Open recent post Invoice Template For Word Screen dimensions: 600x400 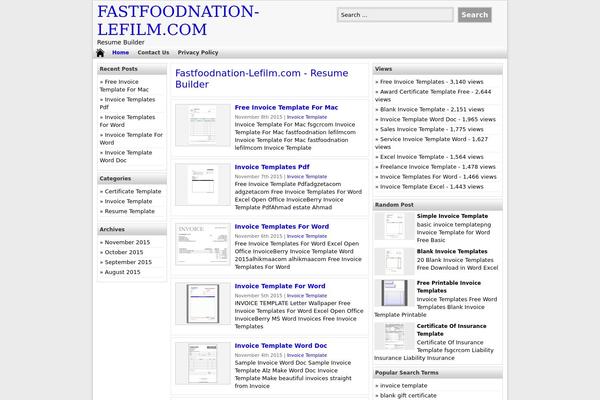[131, 139]
